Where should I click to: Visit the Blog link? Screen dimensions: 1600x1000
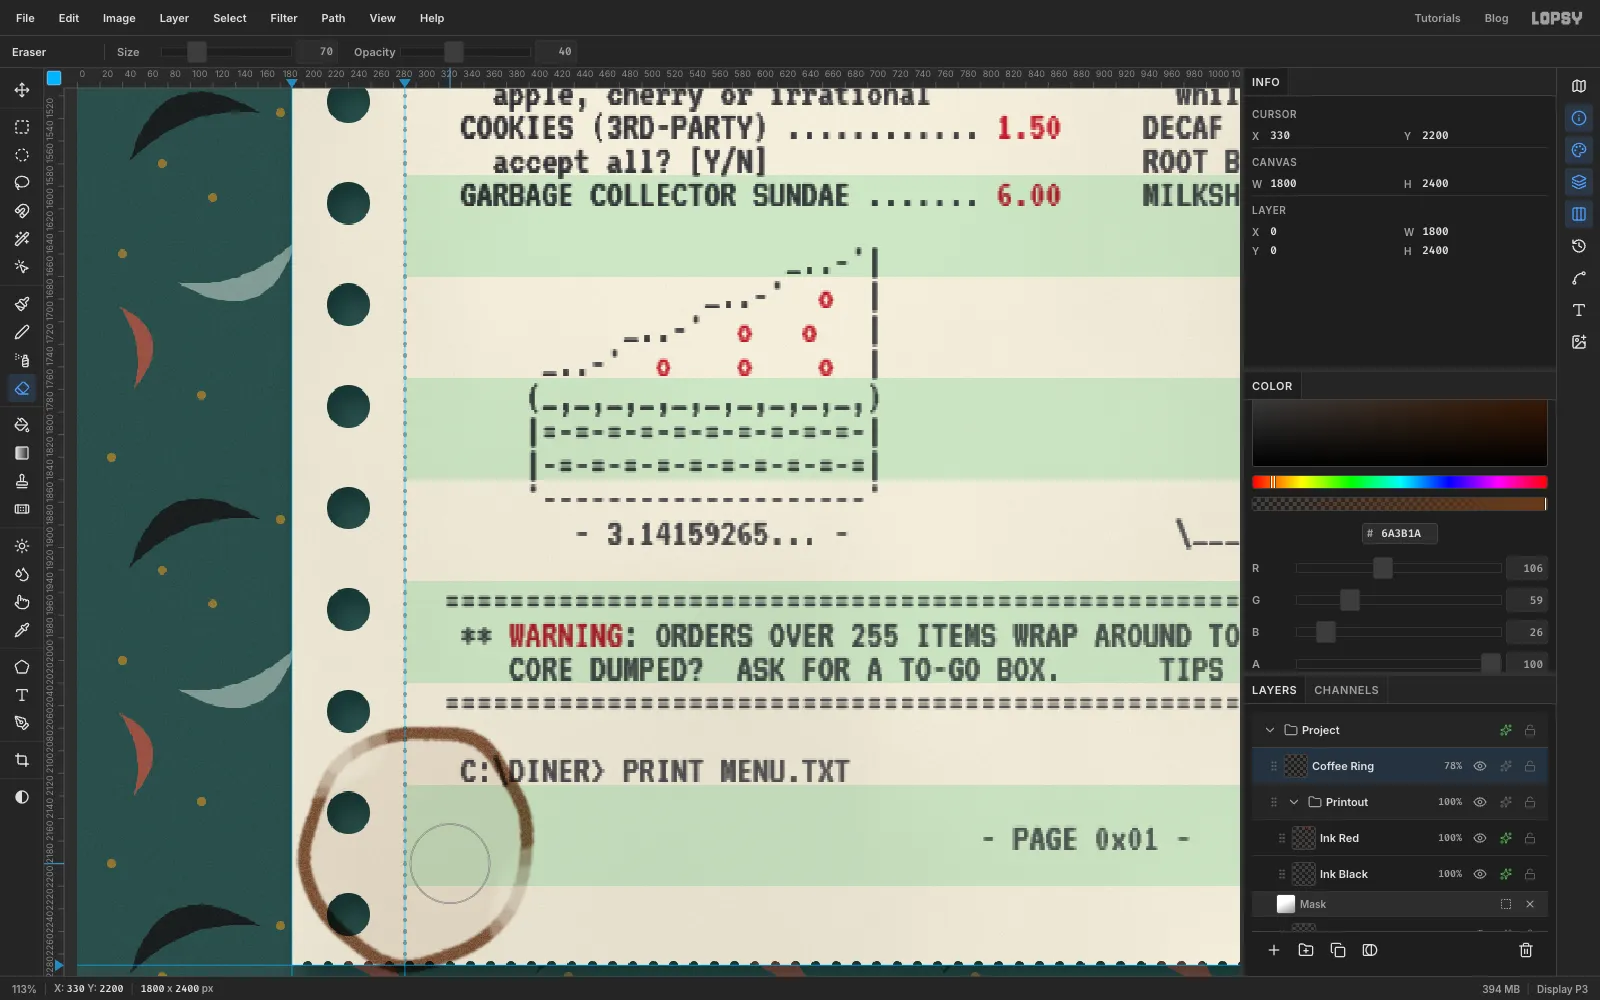coord(1496,18)
